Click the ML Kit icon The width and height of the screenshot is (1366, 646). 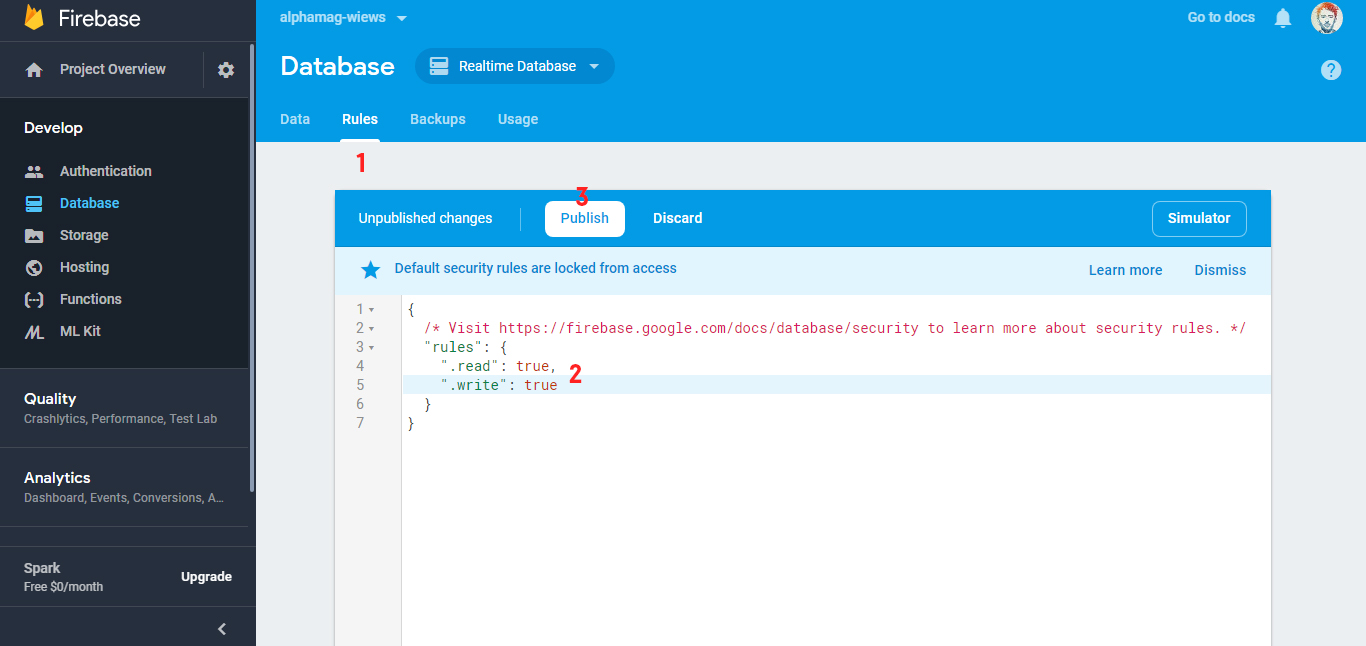[34, 331]
